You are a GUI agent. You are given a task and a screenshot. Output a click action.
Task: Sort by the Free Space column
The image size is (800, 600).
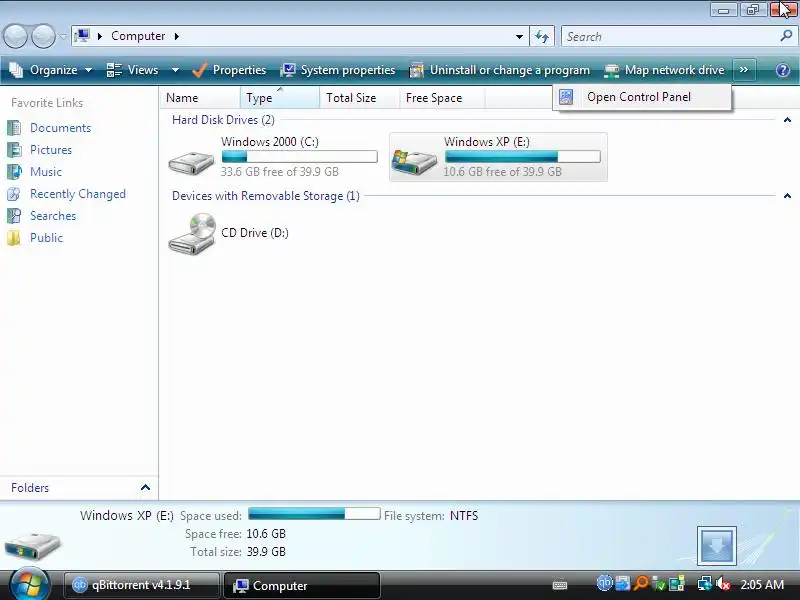[442, 97]
